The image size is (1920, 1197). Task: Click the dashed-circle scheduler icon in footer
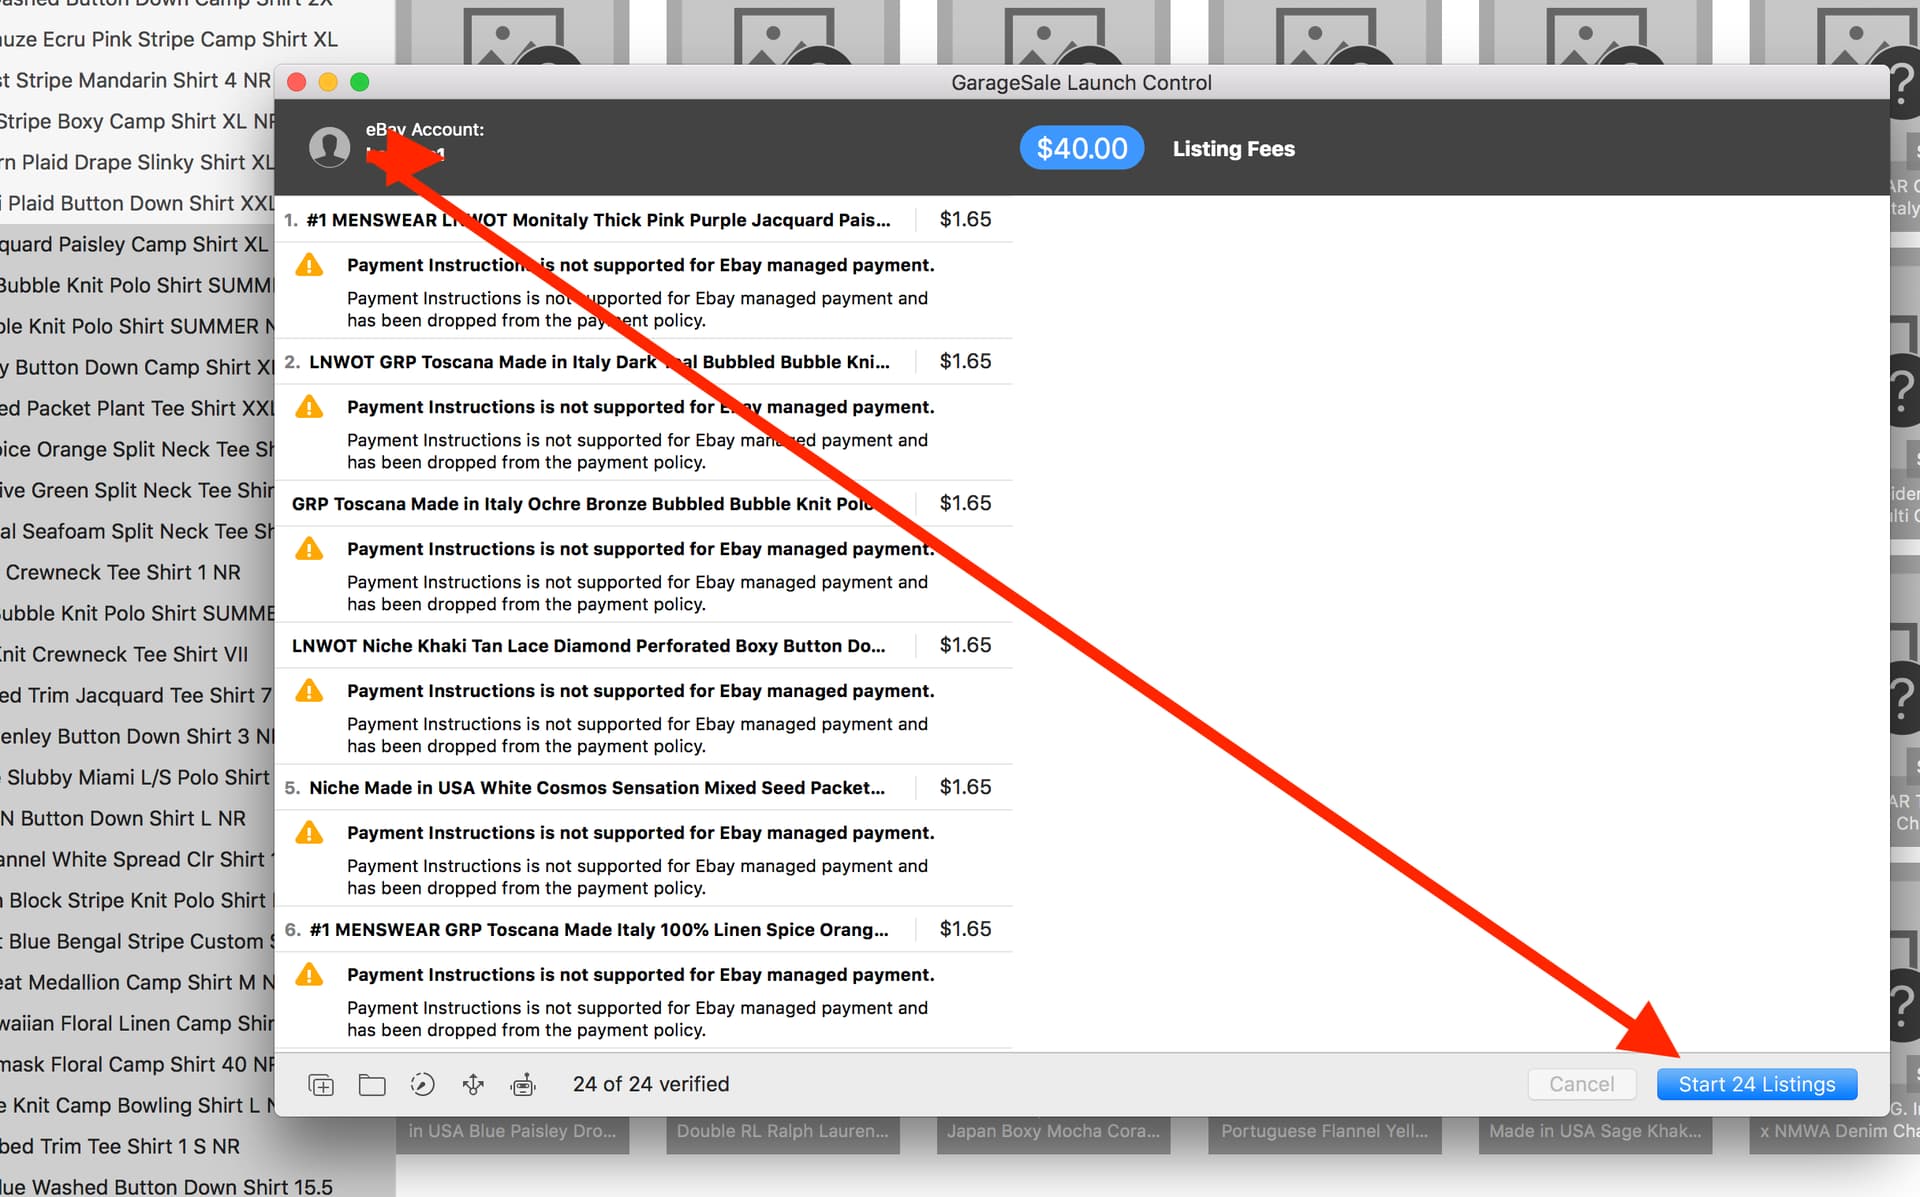coord(423,1084)
